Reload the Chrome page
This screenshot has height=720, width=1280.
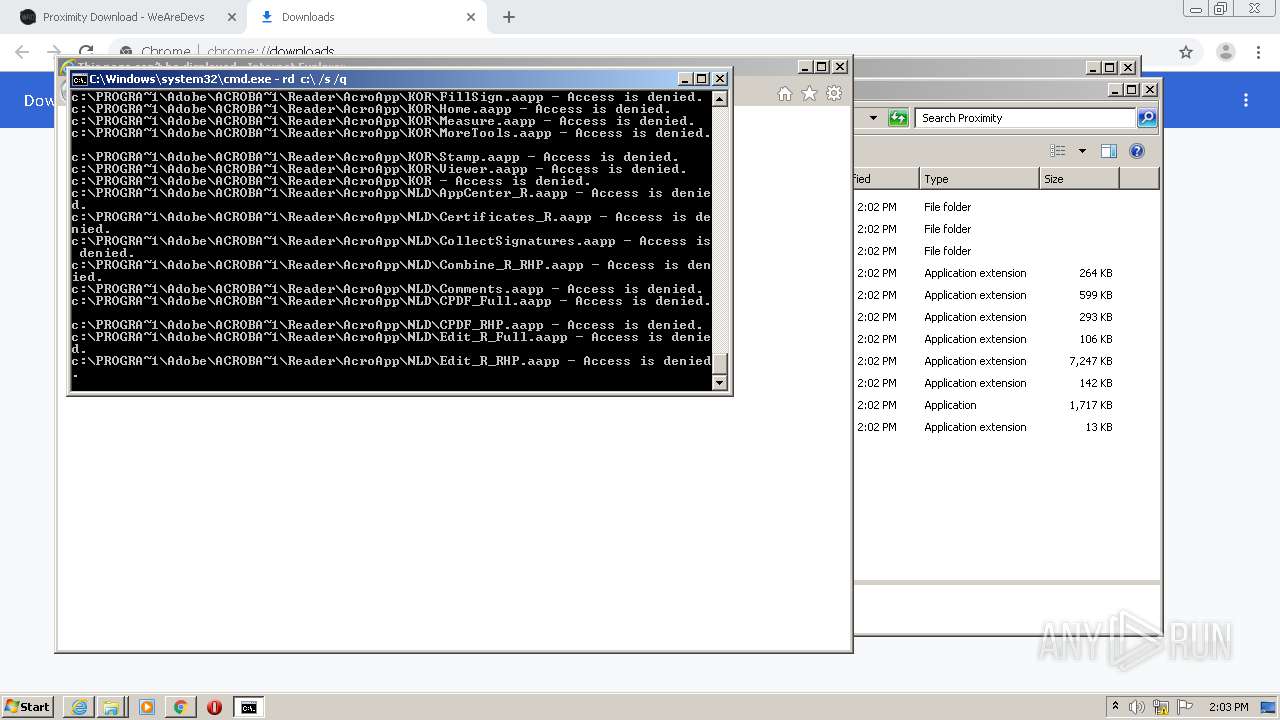point(86,52)
